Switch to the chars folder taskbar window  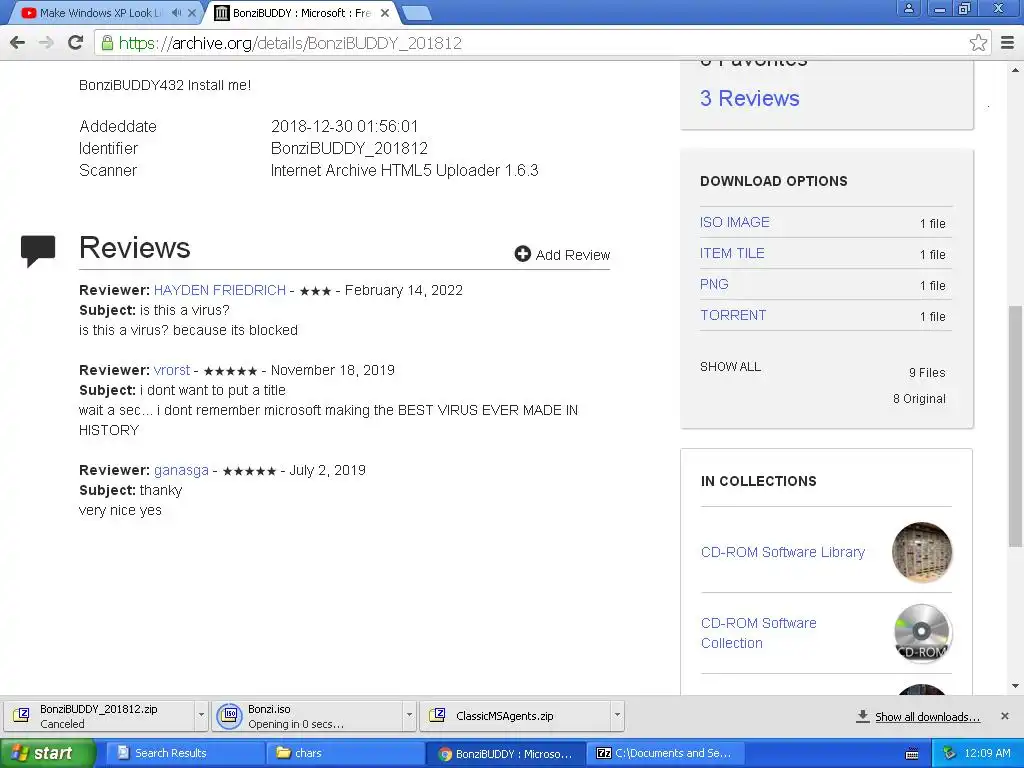click(345, 753)
